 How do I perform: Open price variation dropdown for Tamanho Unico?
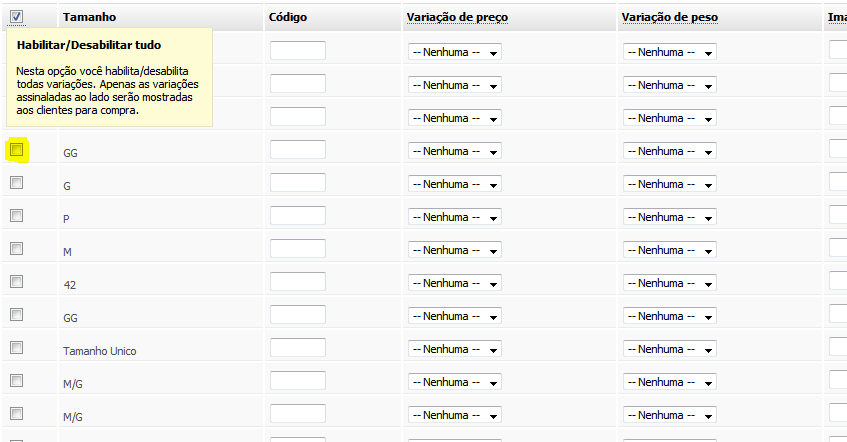455,350
